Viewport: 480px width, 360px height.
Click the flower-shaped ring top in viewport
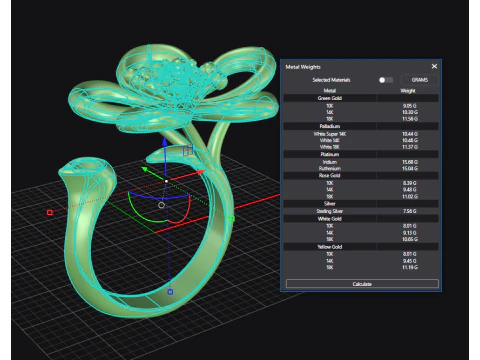pyautogui.click(x=173, y=88)
